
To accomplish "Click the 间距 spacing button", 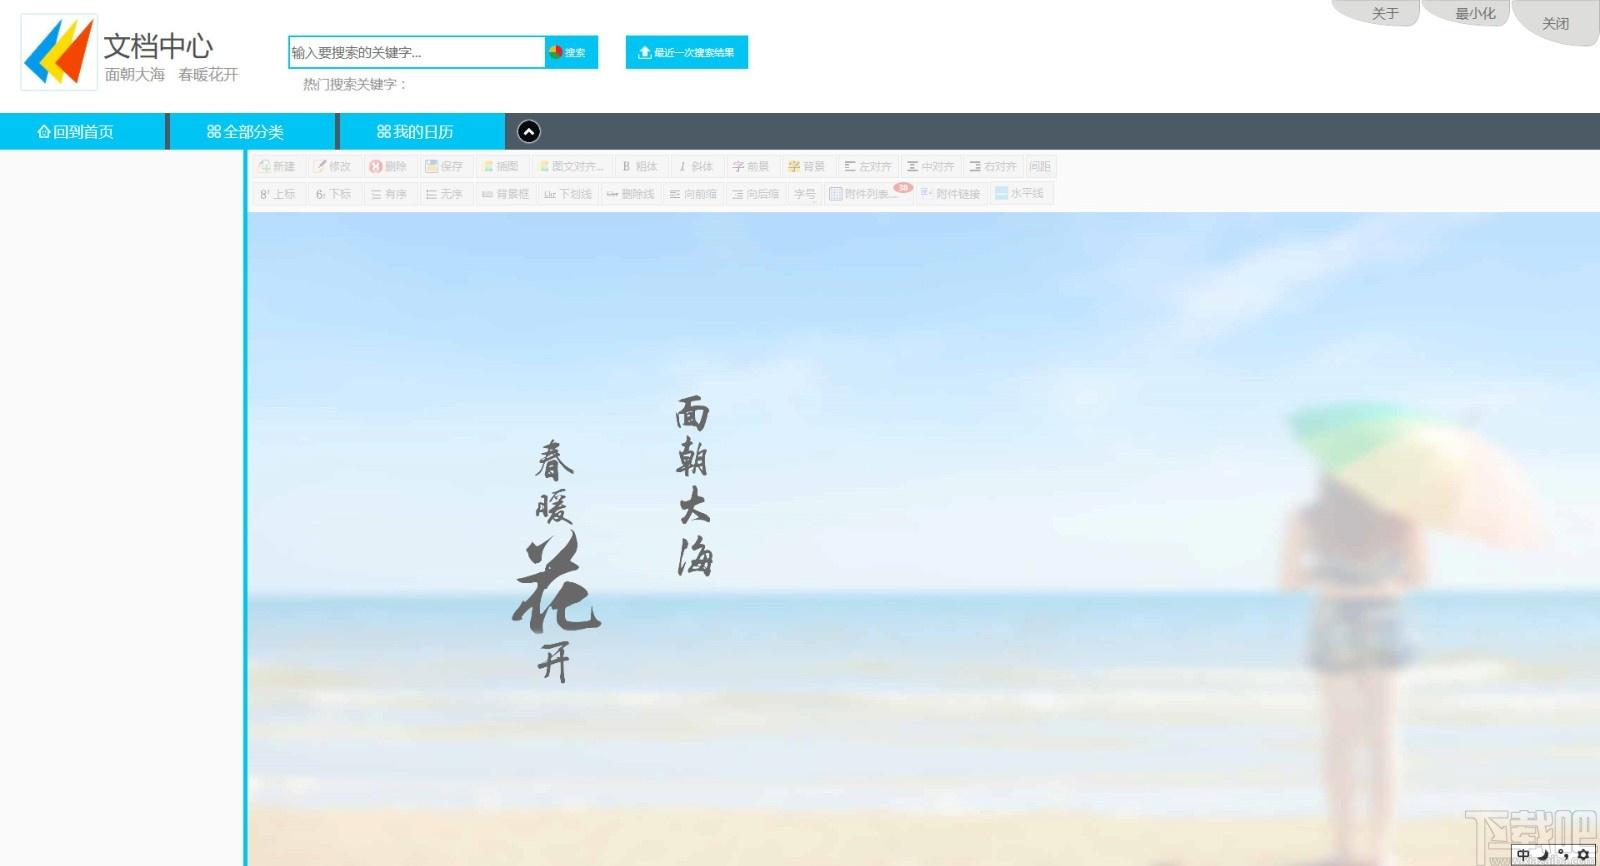I will (1040, 166).
